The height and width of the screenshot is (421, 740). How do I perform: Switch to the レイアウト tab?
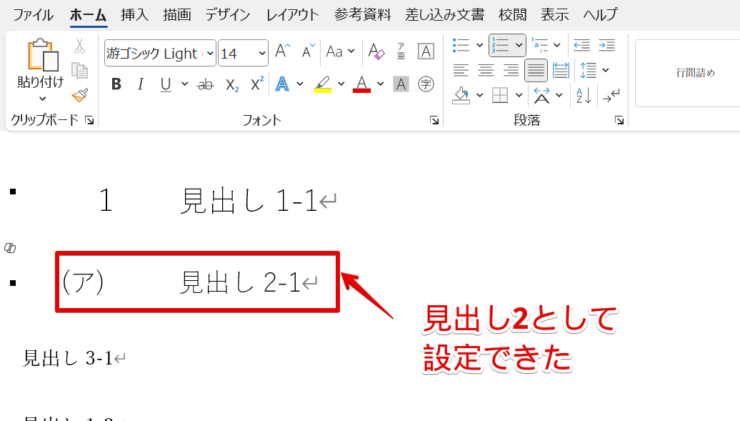pos(292,15)
